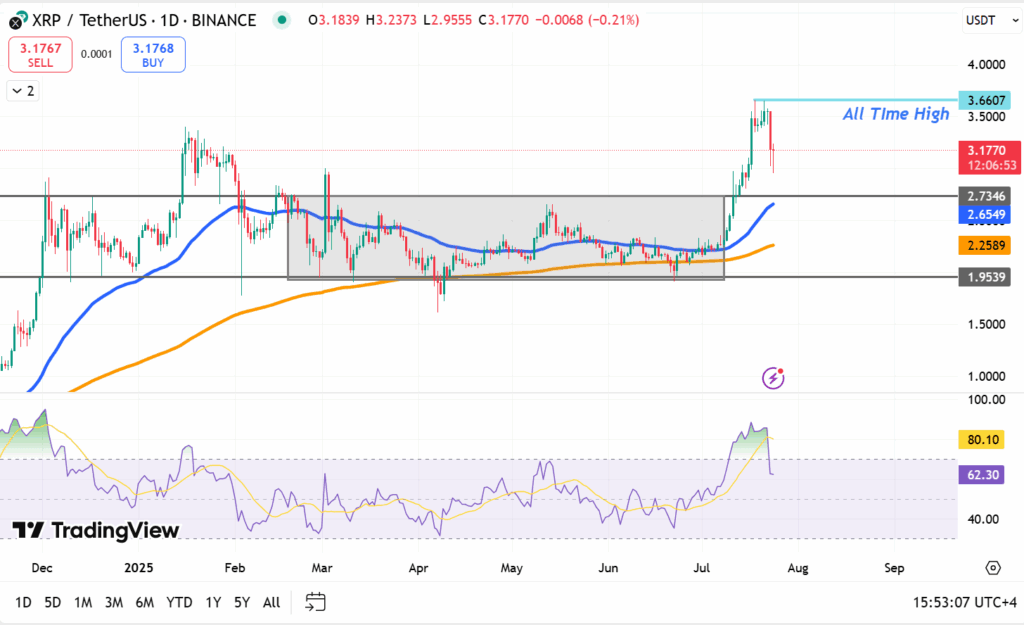
Task: Click the 3.1767 SELL button
Action: pyautogui.click(x=40, y=55)
